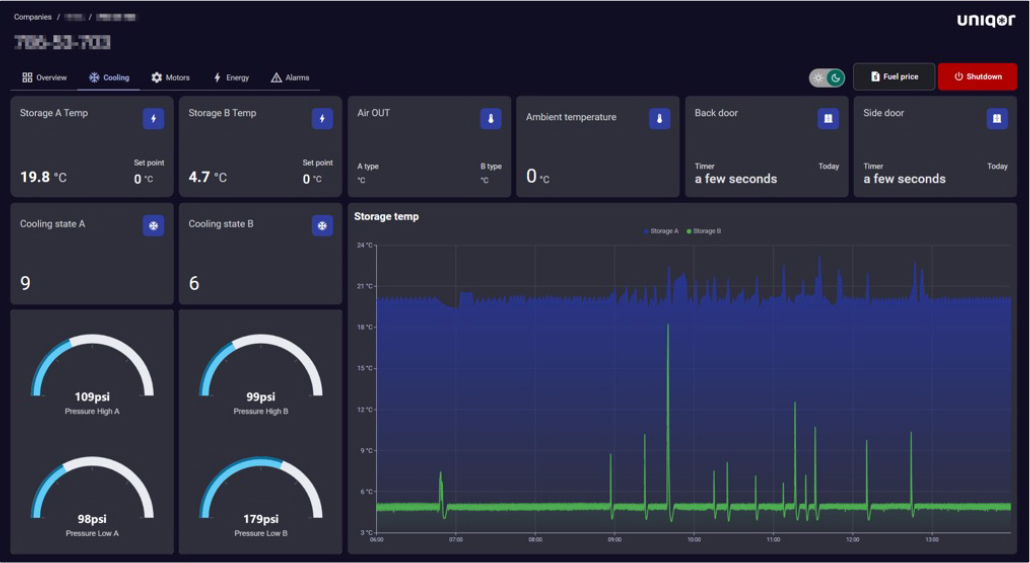This screenshot has height=563, width=1030.
Task: Switch to the Motors tab
Action: 170,78
